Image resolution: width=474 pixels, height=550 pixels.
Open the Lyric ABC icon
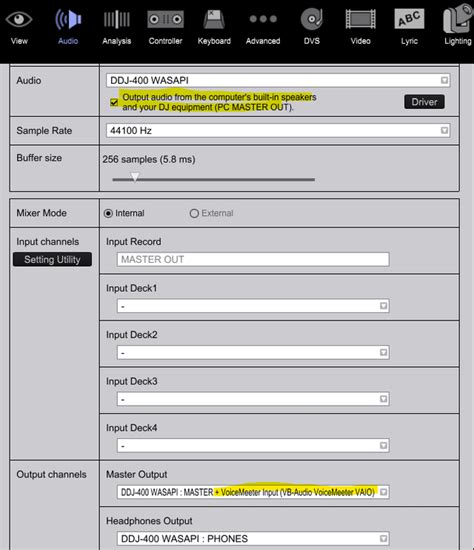pos(409,19)
